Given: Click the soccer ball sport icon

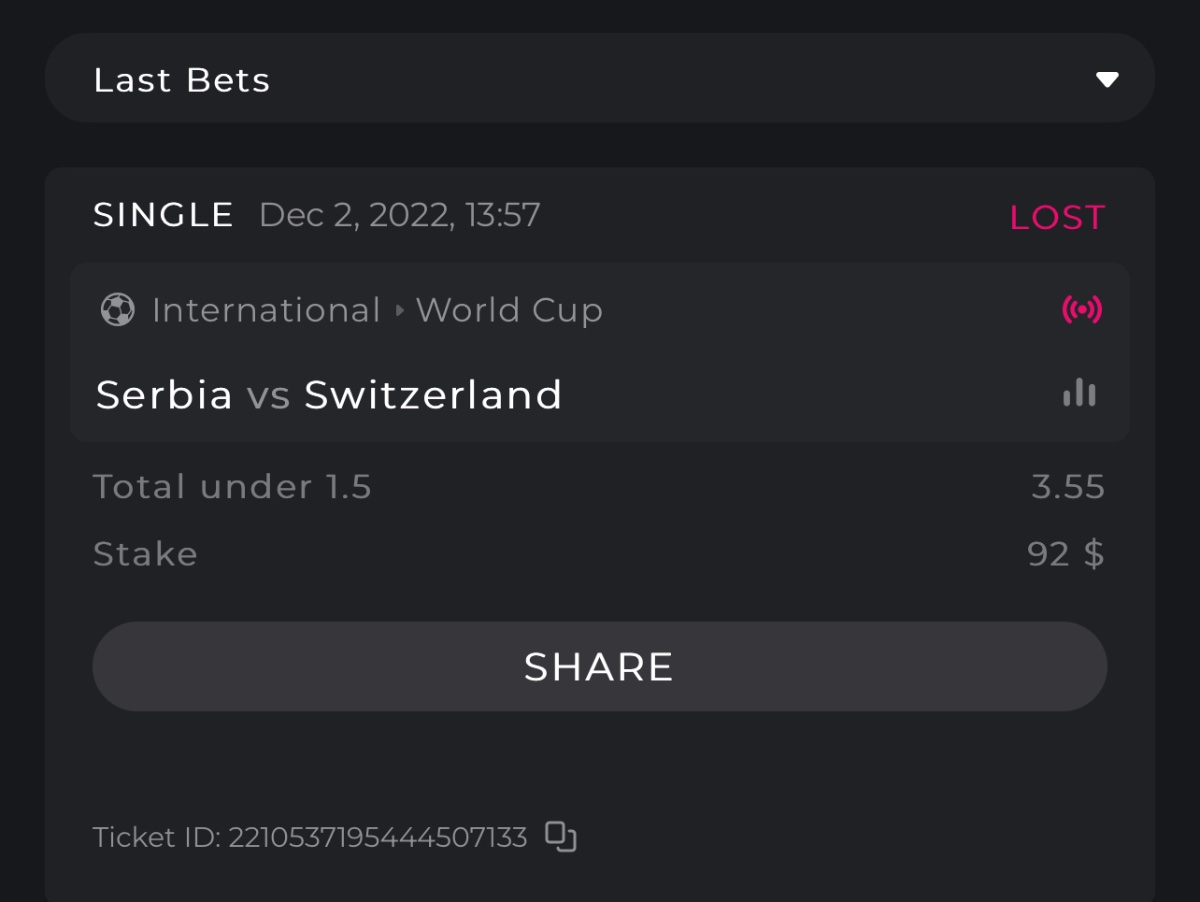Looking at the screenshot, I should [117, 310].
